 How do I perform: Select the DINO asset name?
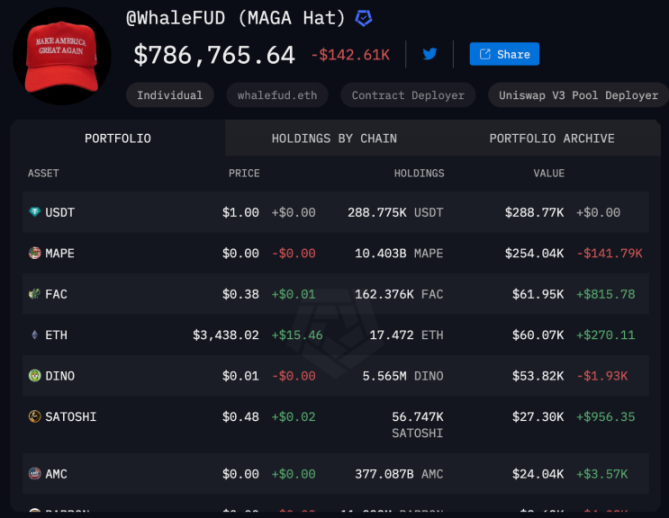click(x=60, y=376)
